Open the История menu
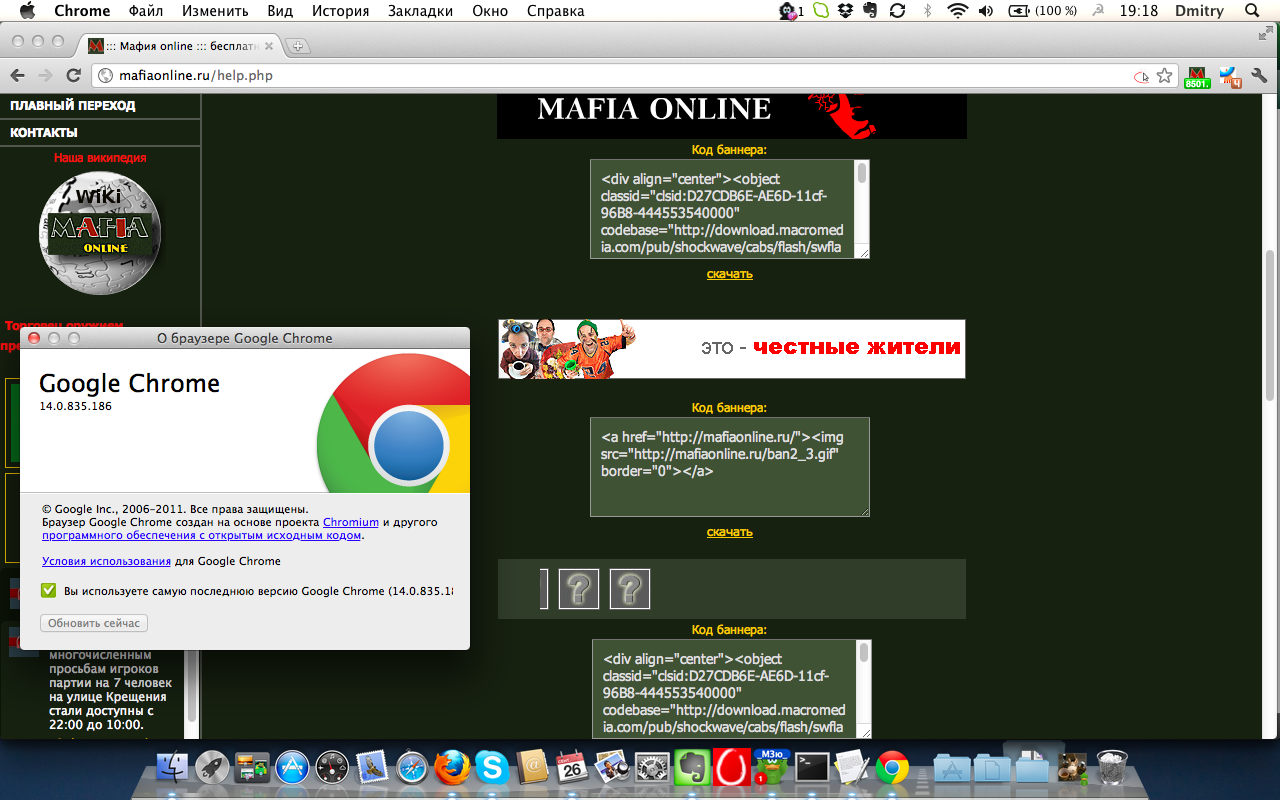1280x800 pixels. tap(340, 11)
